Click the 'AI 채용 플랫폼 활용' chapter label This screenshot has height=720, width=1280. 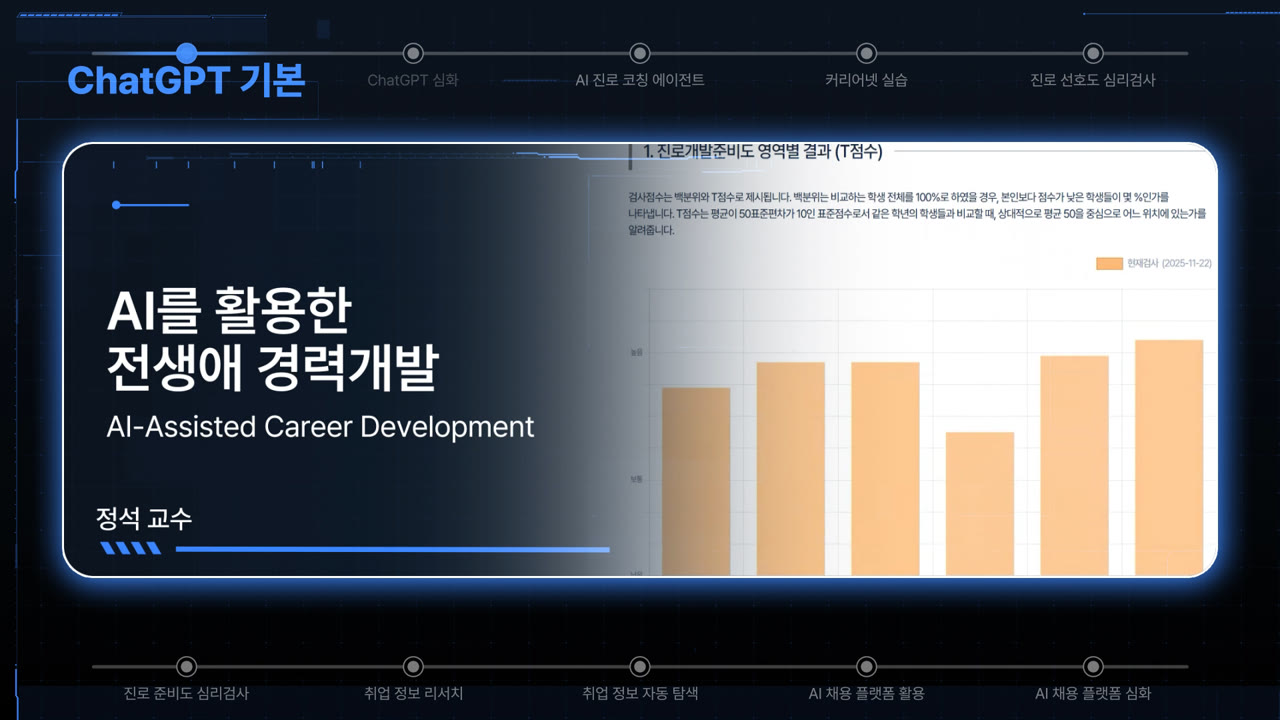point(867,693)
